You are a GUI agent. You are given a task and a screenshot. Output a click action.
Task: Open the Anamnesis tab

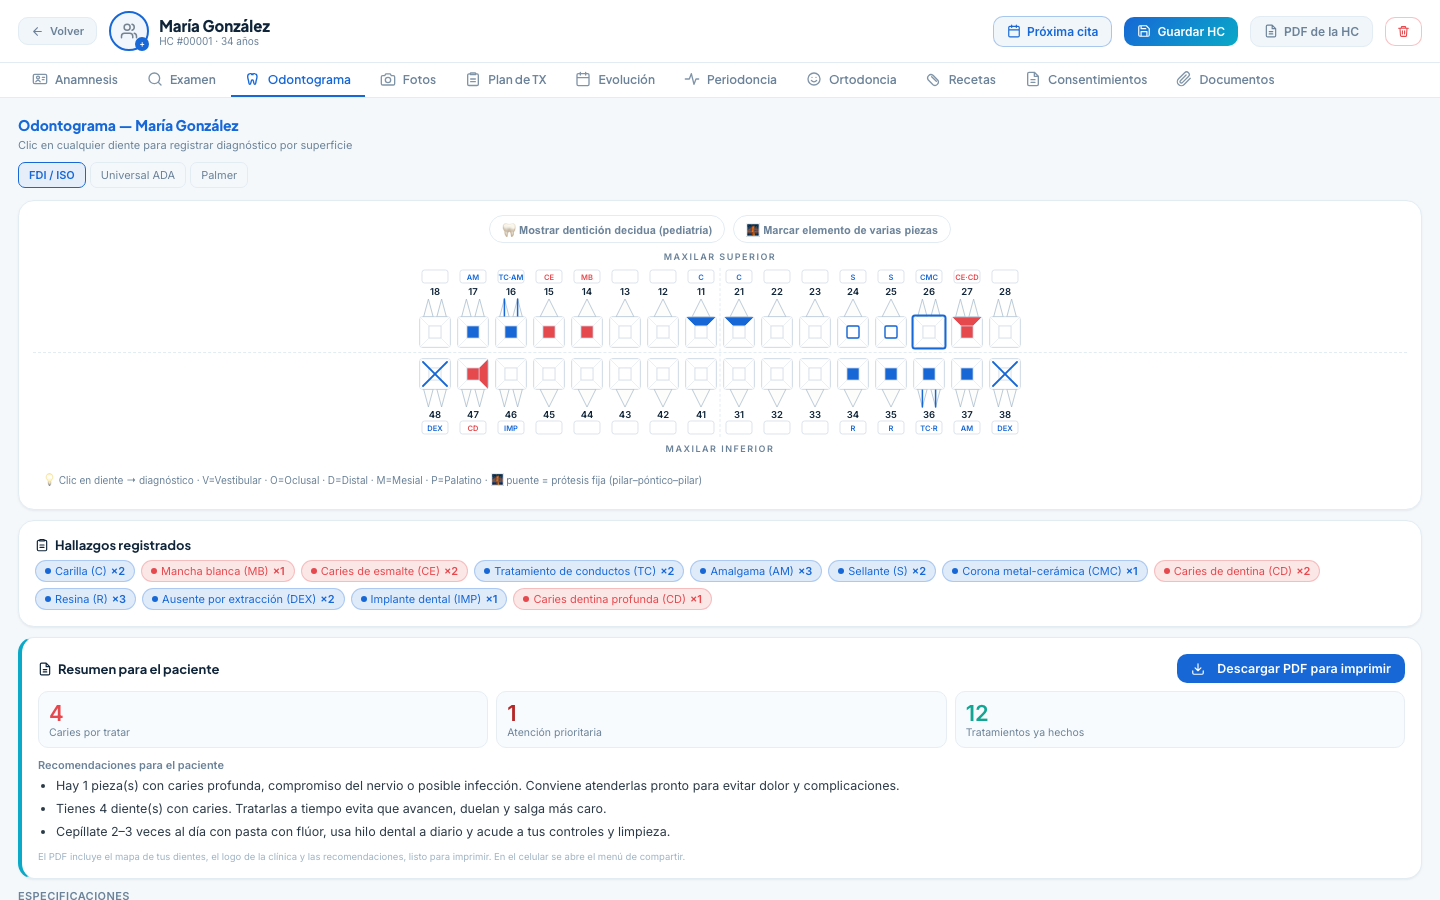tap(75, 80)
